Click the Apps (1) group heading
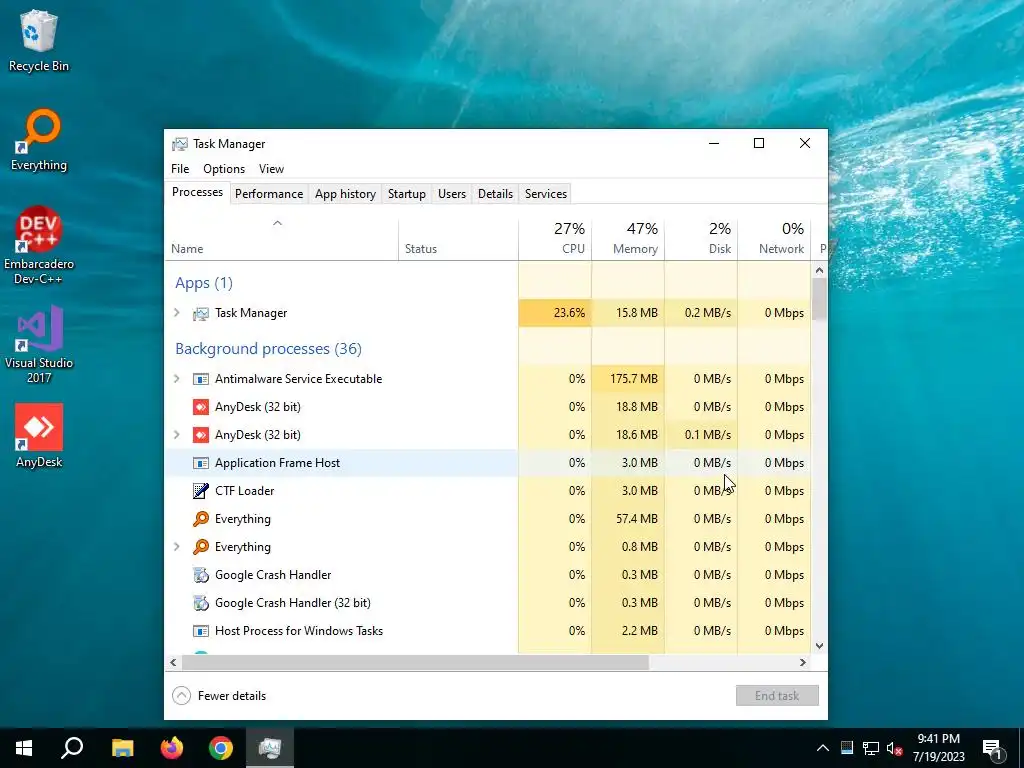 tap(204, 283)
